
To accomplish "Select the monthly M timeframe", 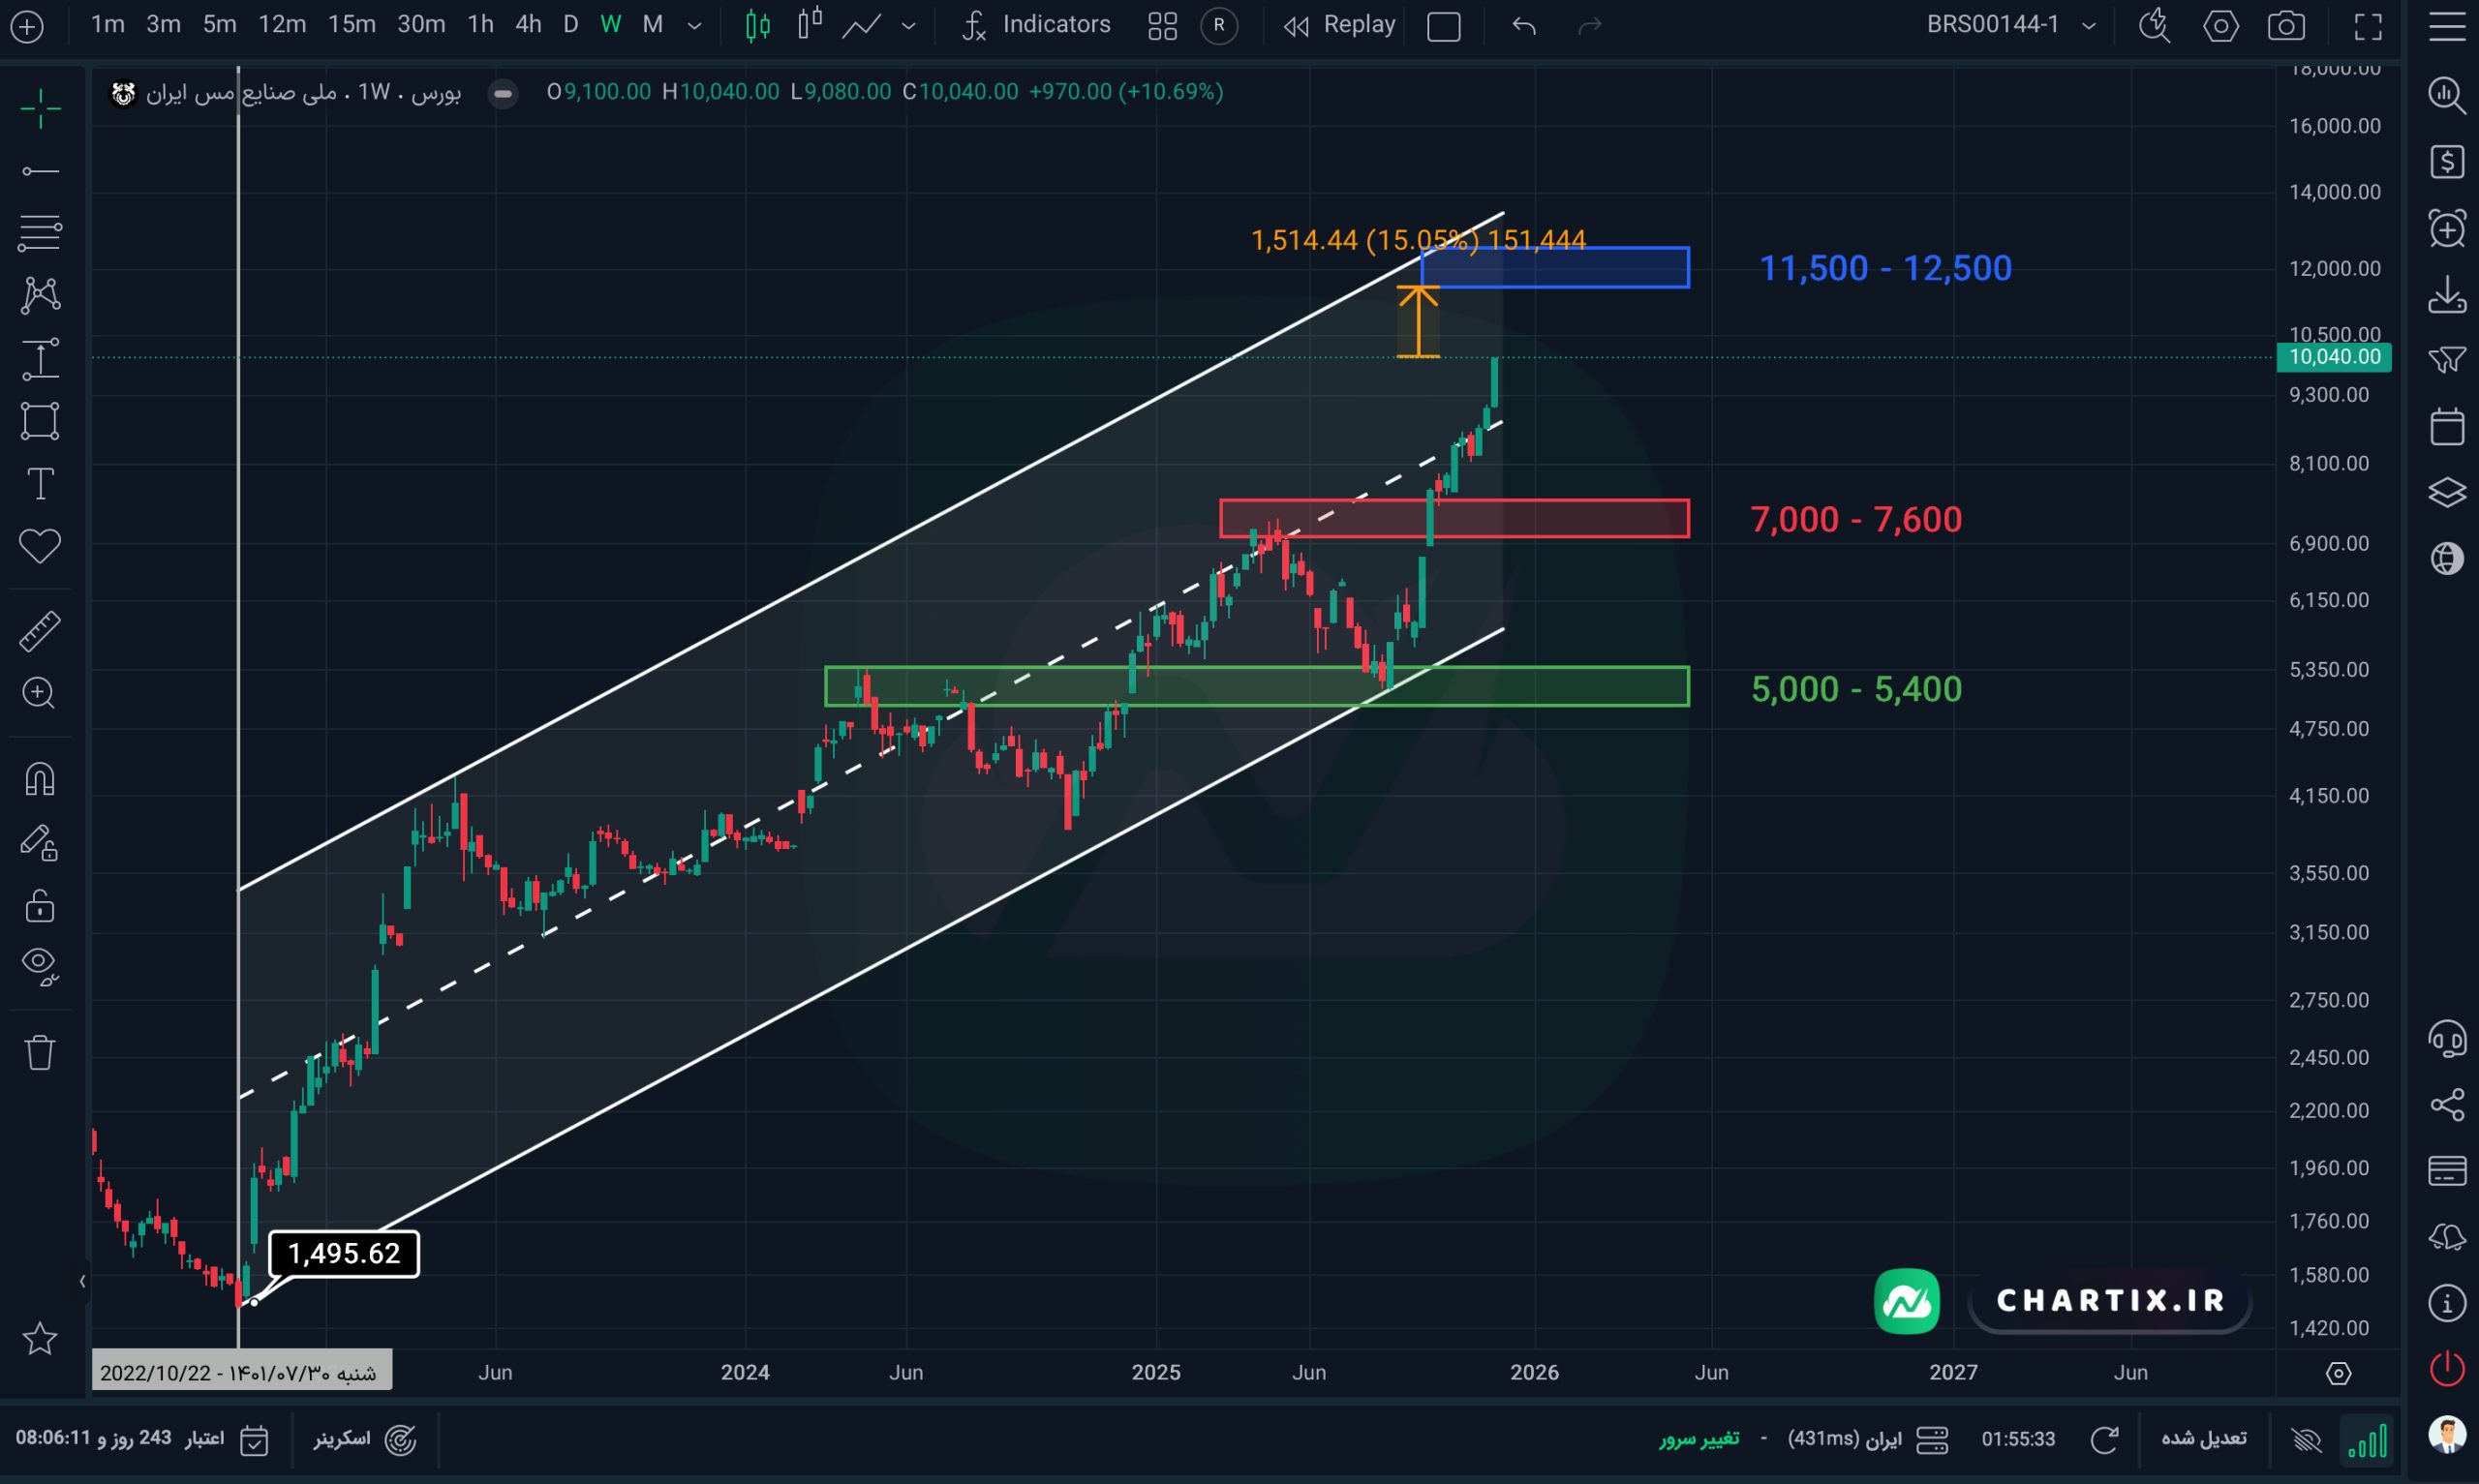I will click(x=652, y=25).
